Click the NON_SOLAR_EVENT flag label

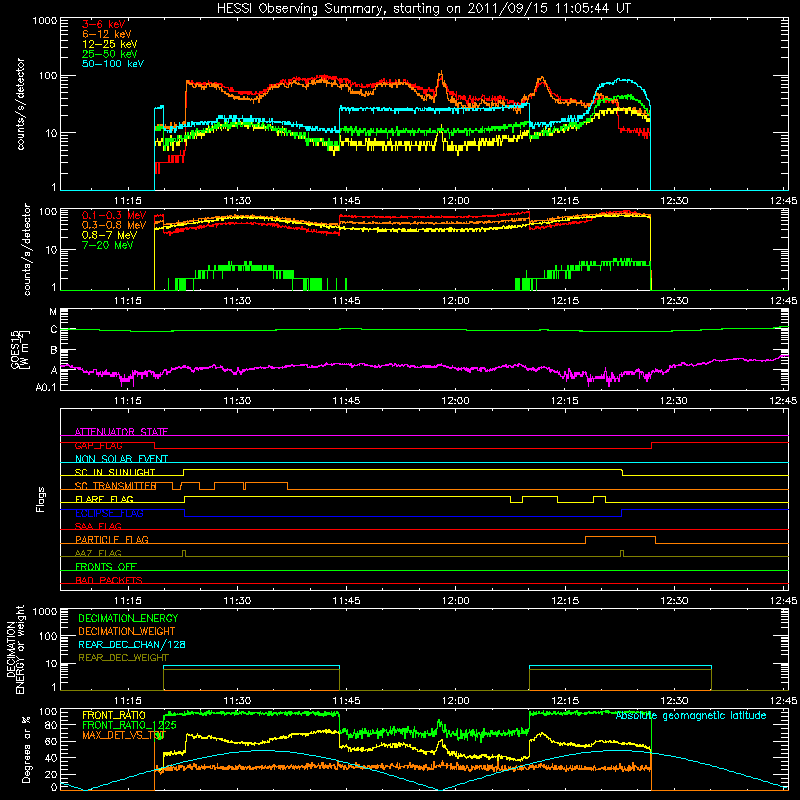(121, 459)
